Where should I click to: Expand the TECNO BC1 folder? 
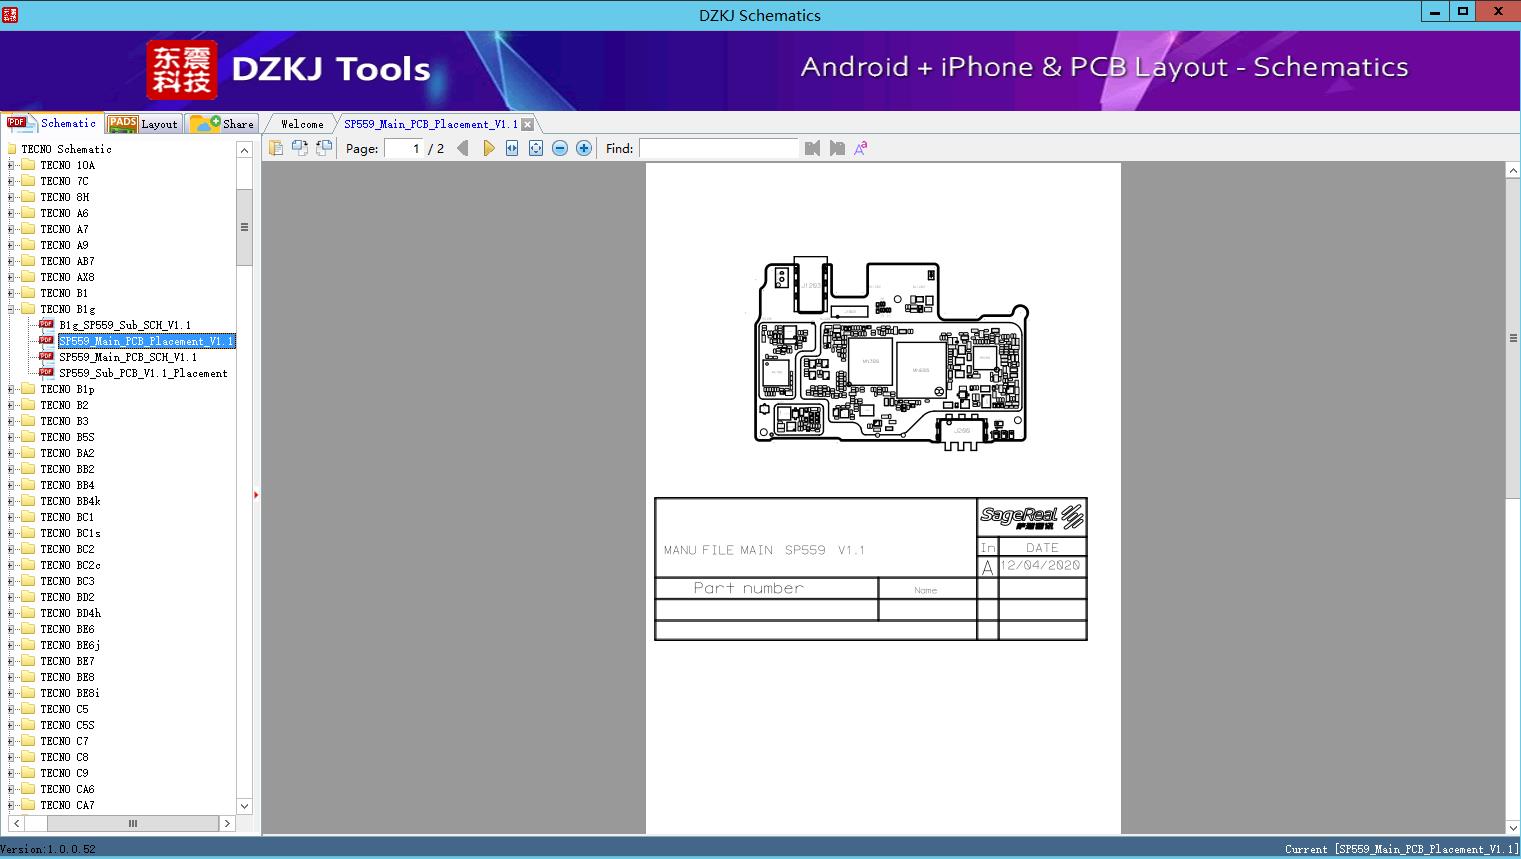pyautogui.click(x=11, y=517)
